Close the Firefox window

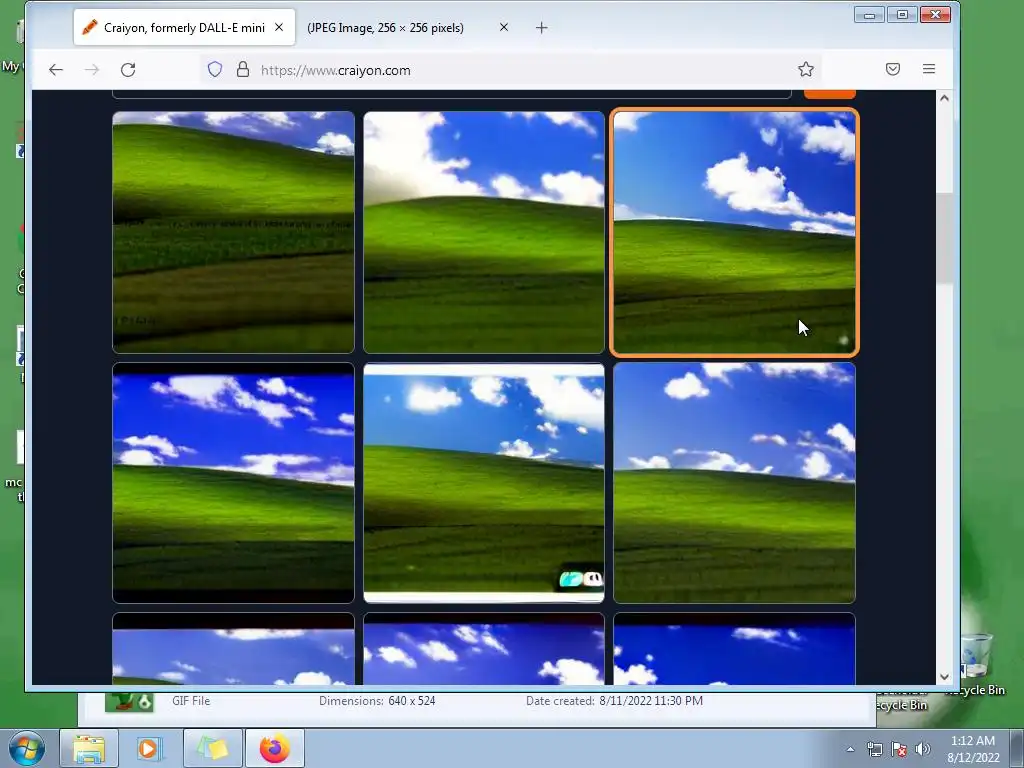click(x=935, y=14)
